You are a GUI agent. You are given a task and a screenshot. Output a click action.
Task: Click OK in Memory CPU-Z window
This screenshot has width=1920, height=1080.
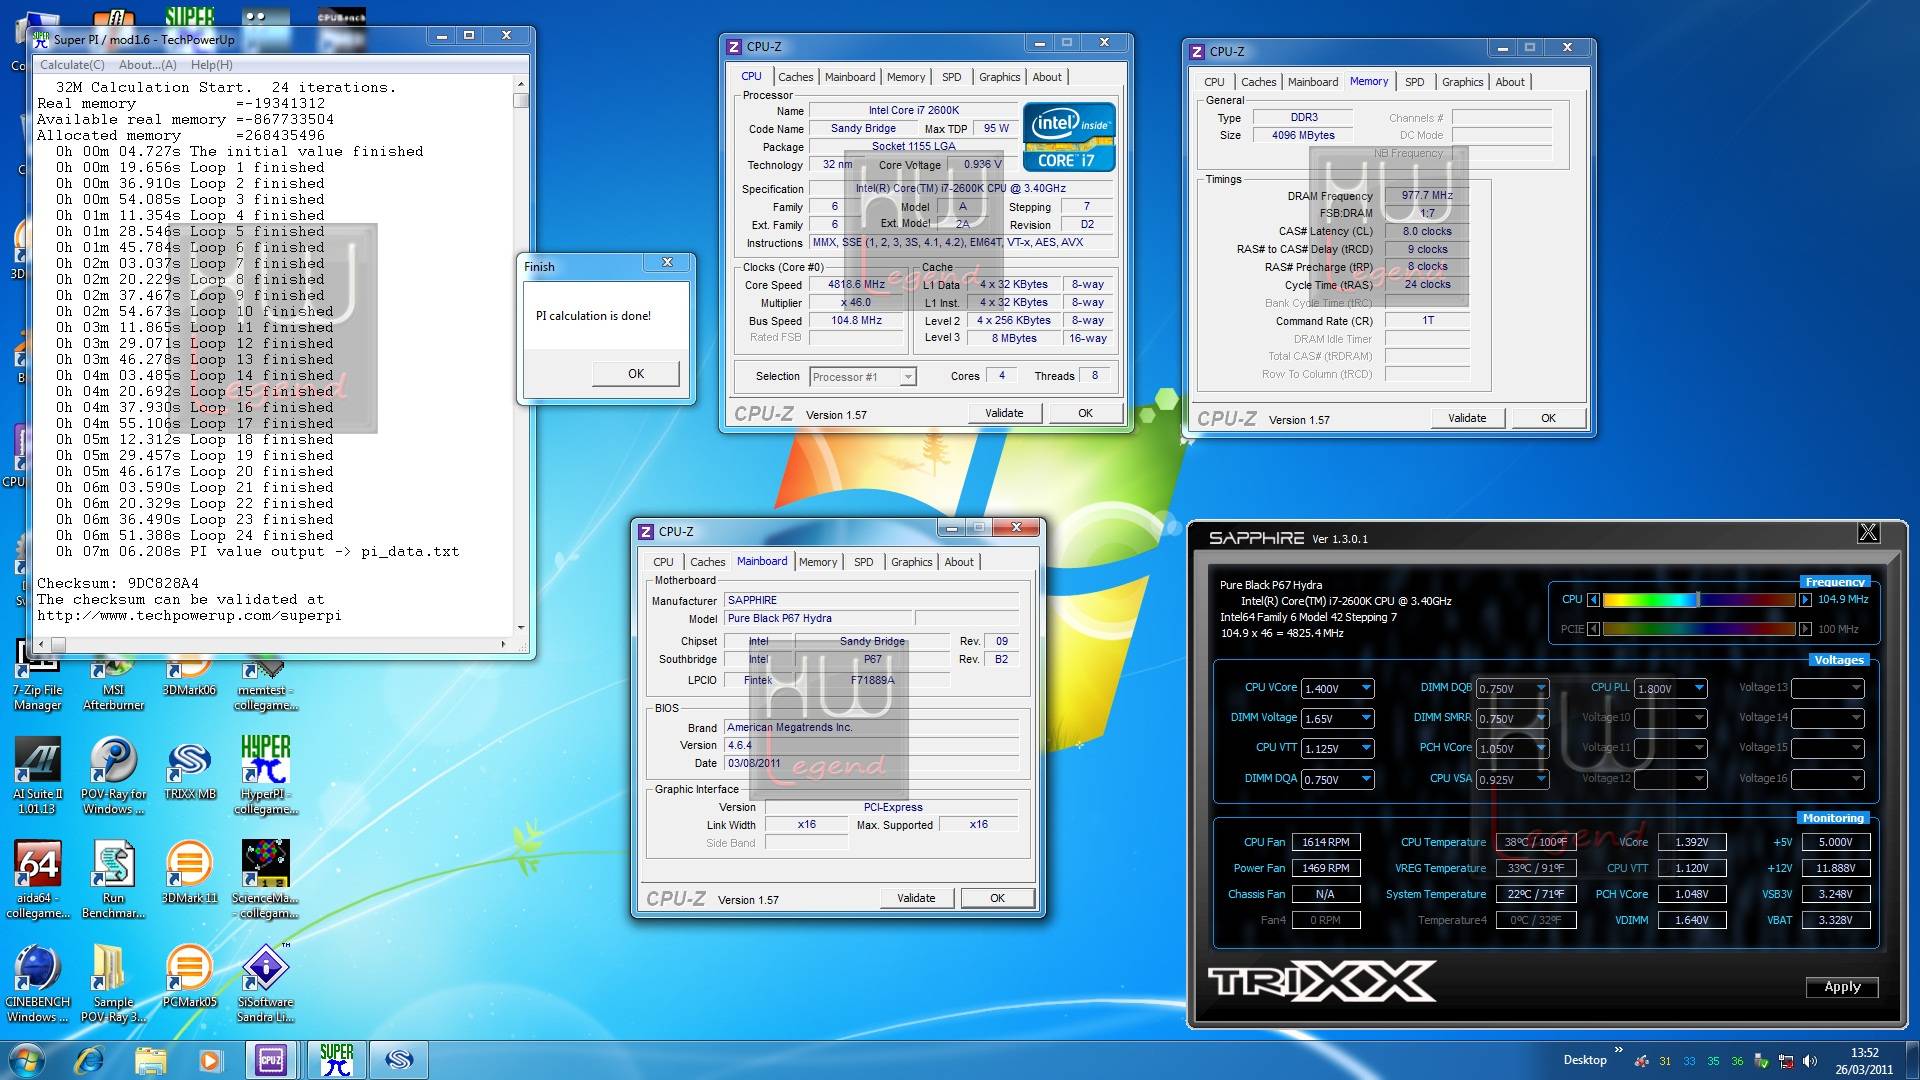(x=1548, y=418)
